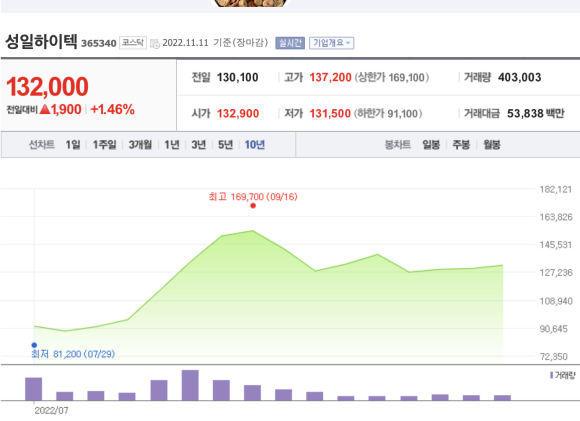Click the 거래대금 value 53,838 백만
This screenshot has width=580, height=421.
[536, 114]
